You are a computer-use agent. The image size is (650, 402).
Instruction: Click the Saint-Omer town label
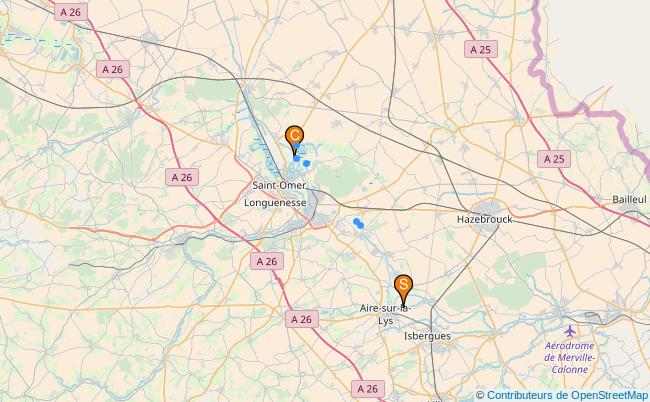tap(279, 185)
